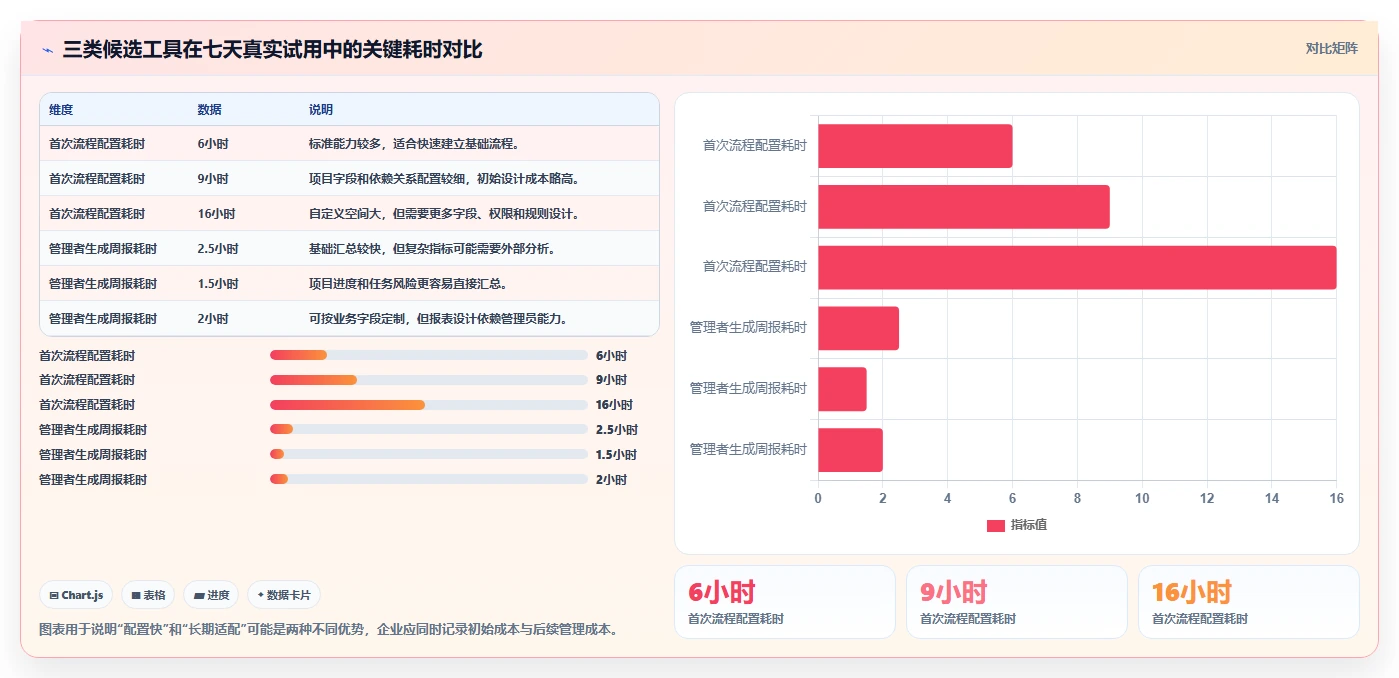Screen dimensions: 1399x678
Task: Click the 9小时 cell in the table
Action: coord(213,179)
